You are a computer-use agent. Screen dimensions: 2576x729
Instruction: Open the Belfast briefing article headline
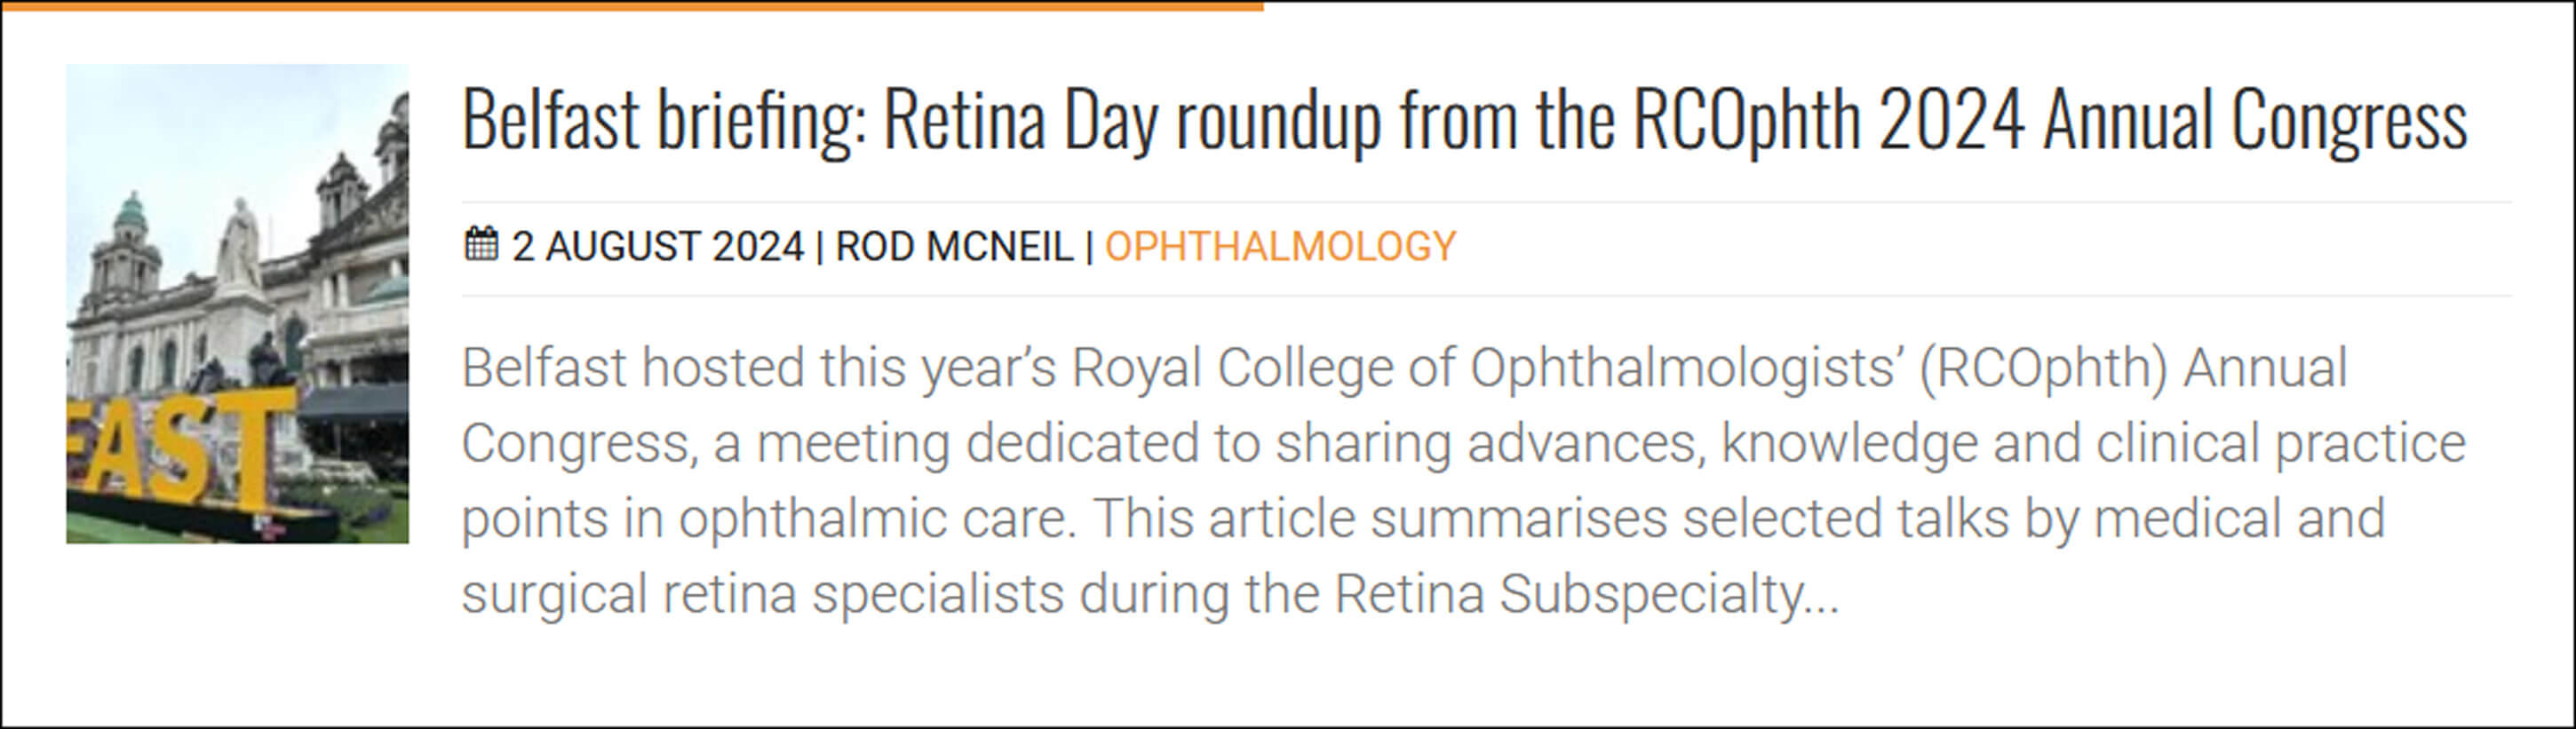click(1463, 119)
